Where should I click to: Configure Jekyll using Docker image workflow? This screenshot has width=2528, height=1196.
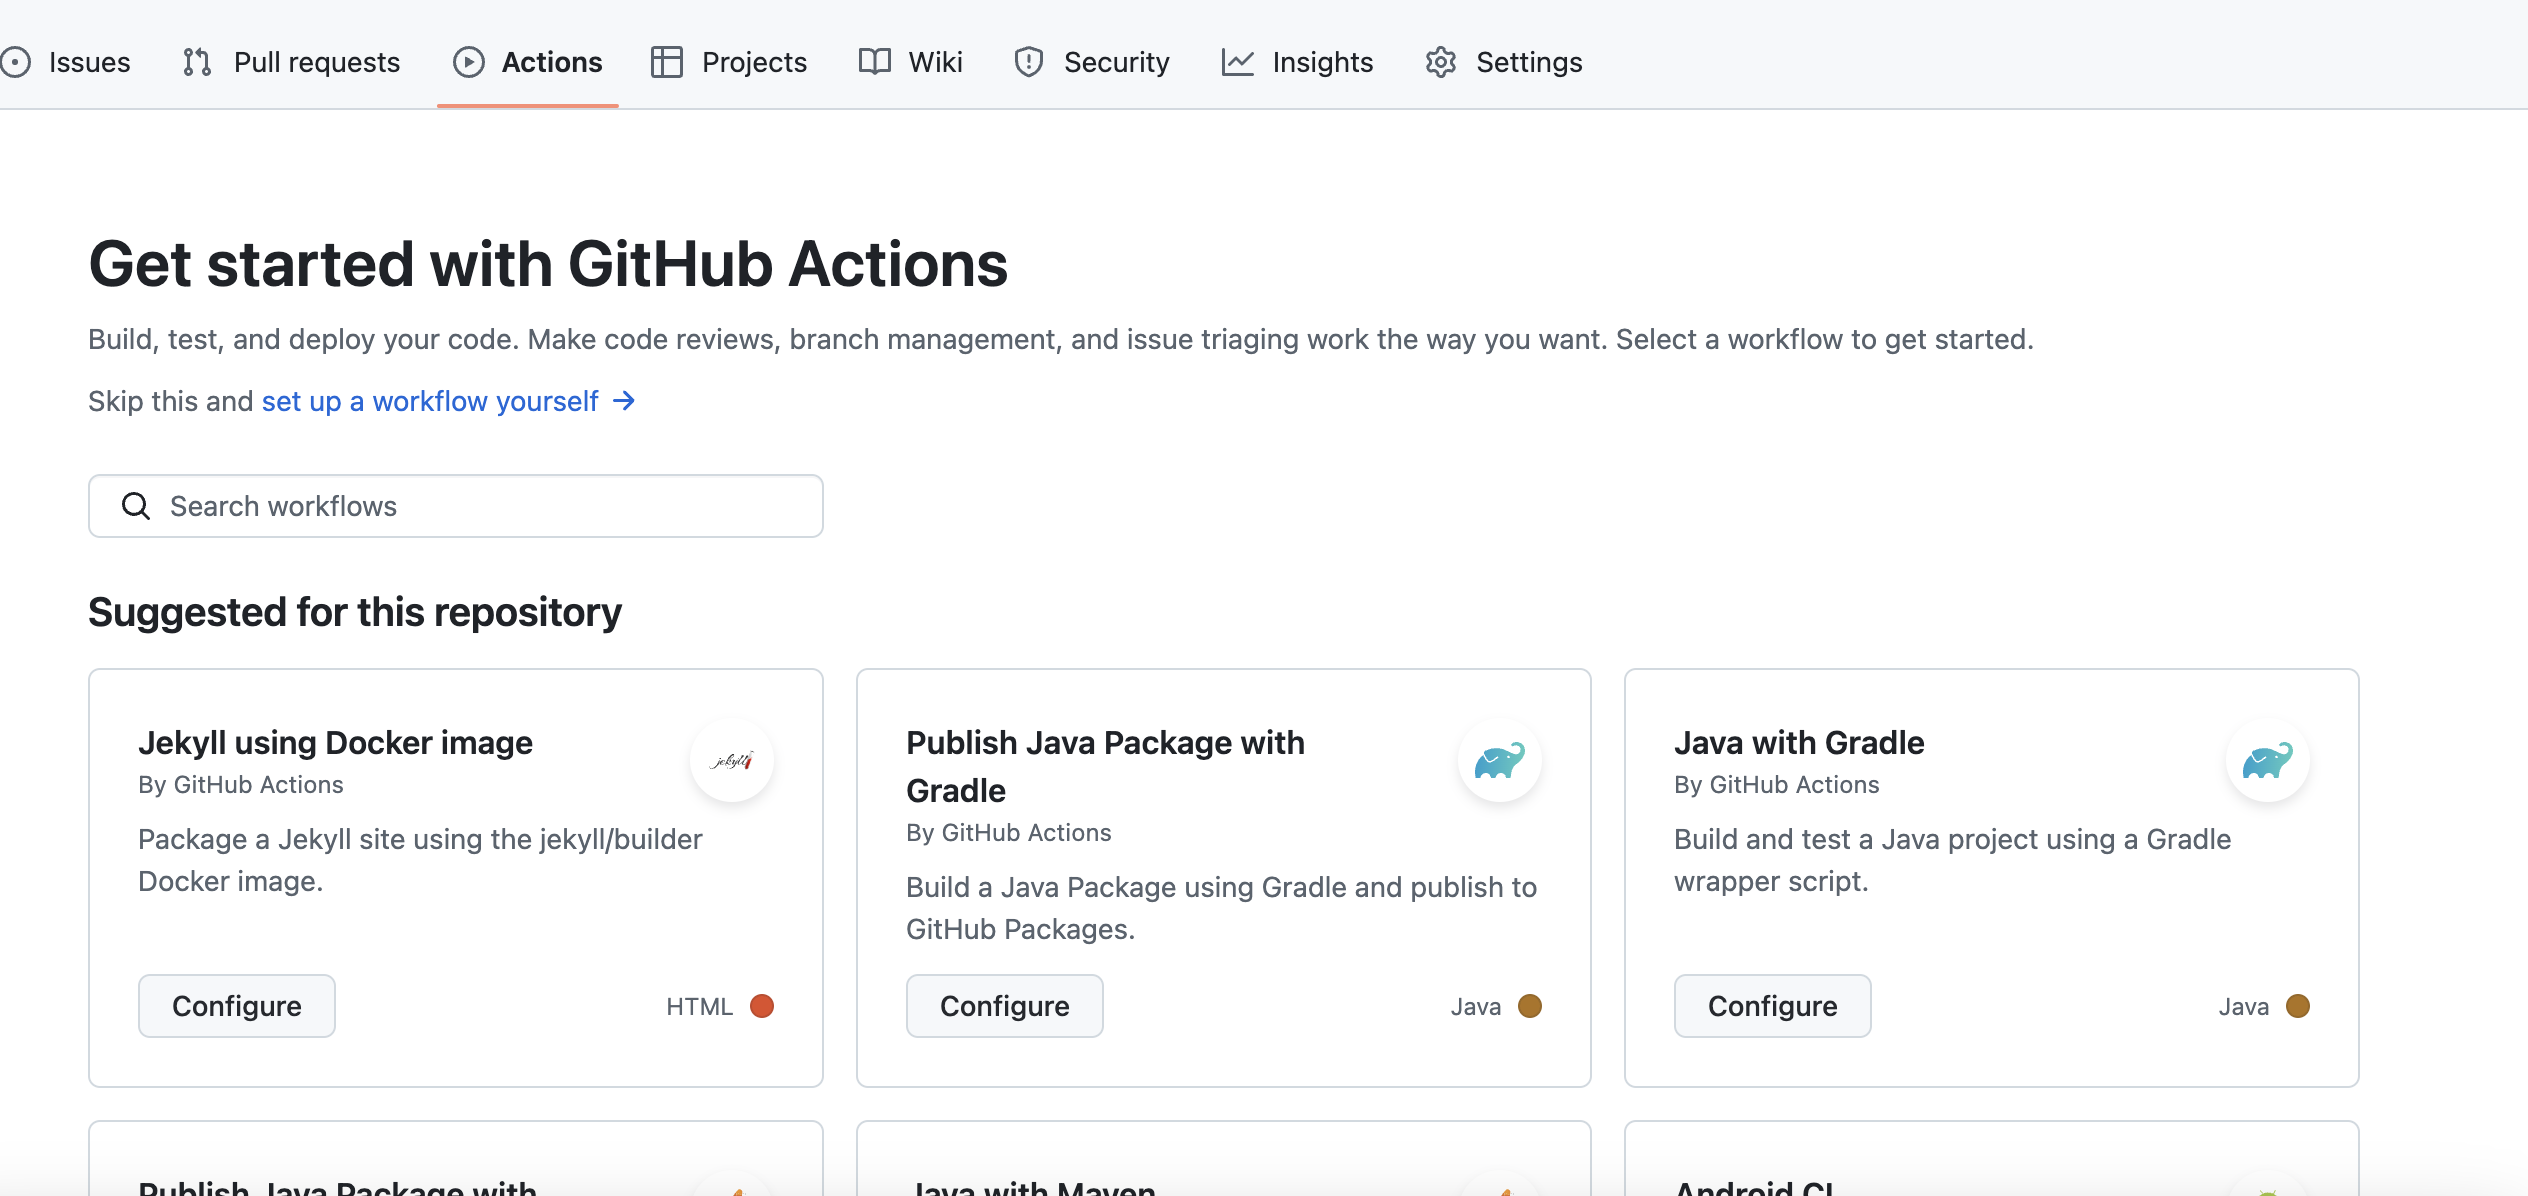(x=236, y=1006)
